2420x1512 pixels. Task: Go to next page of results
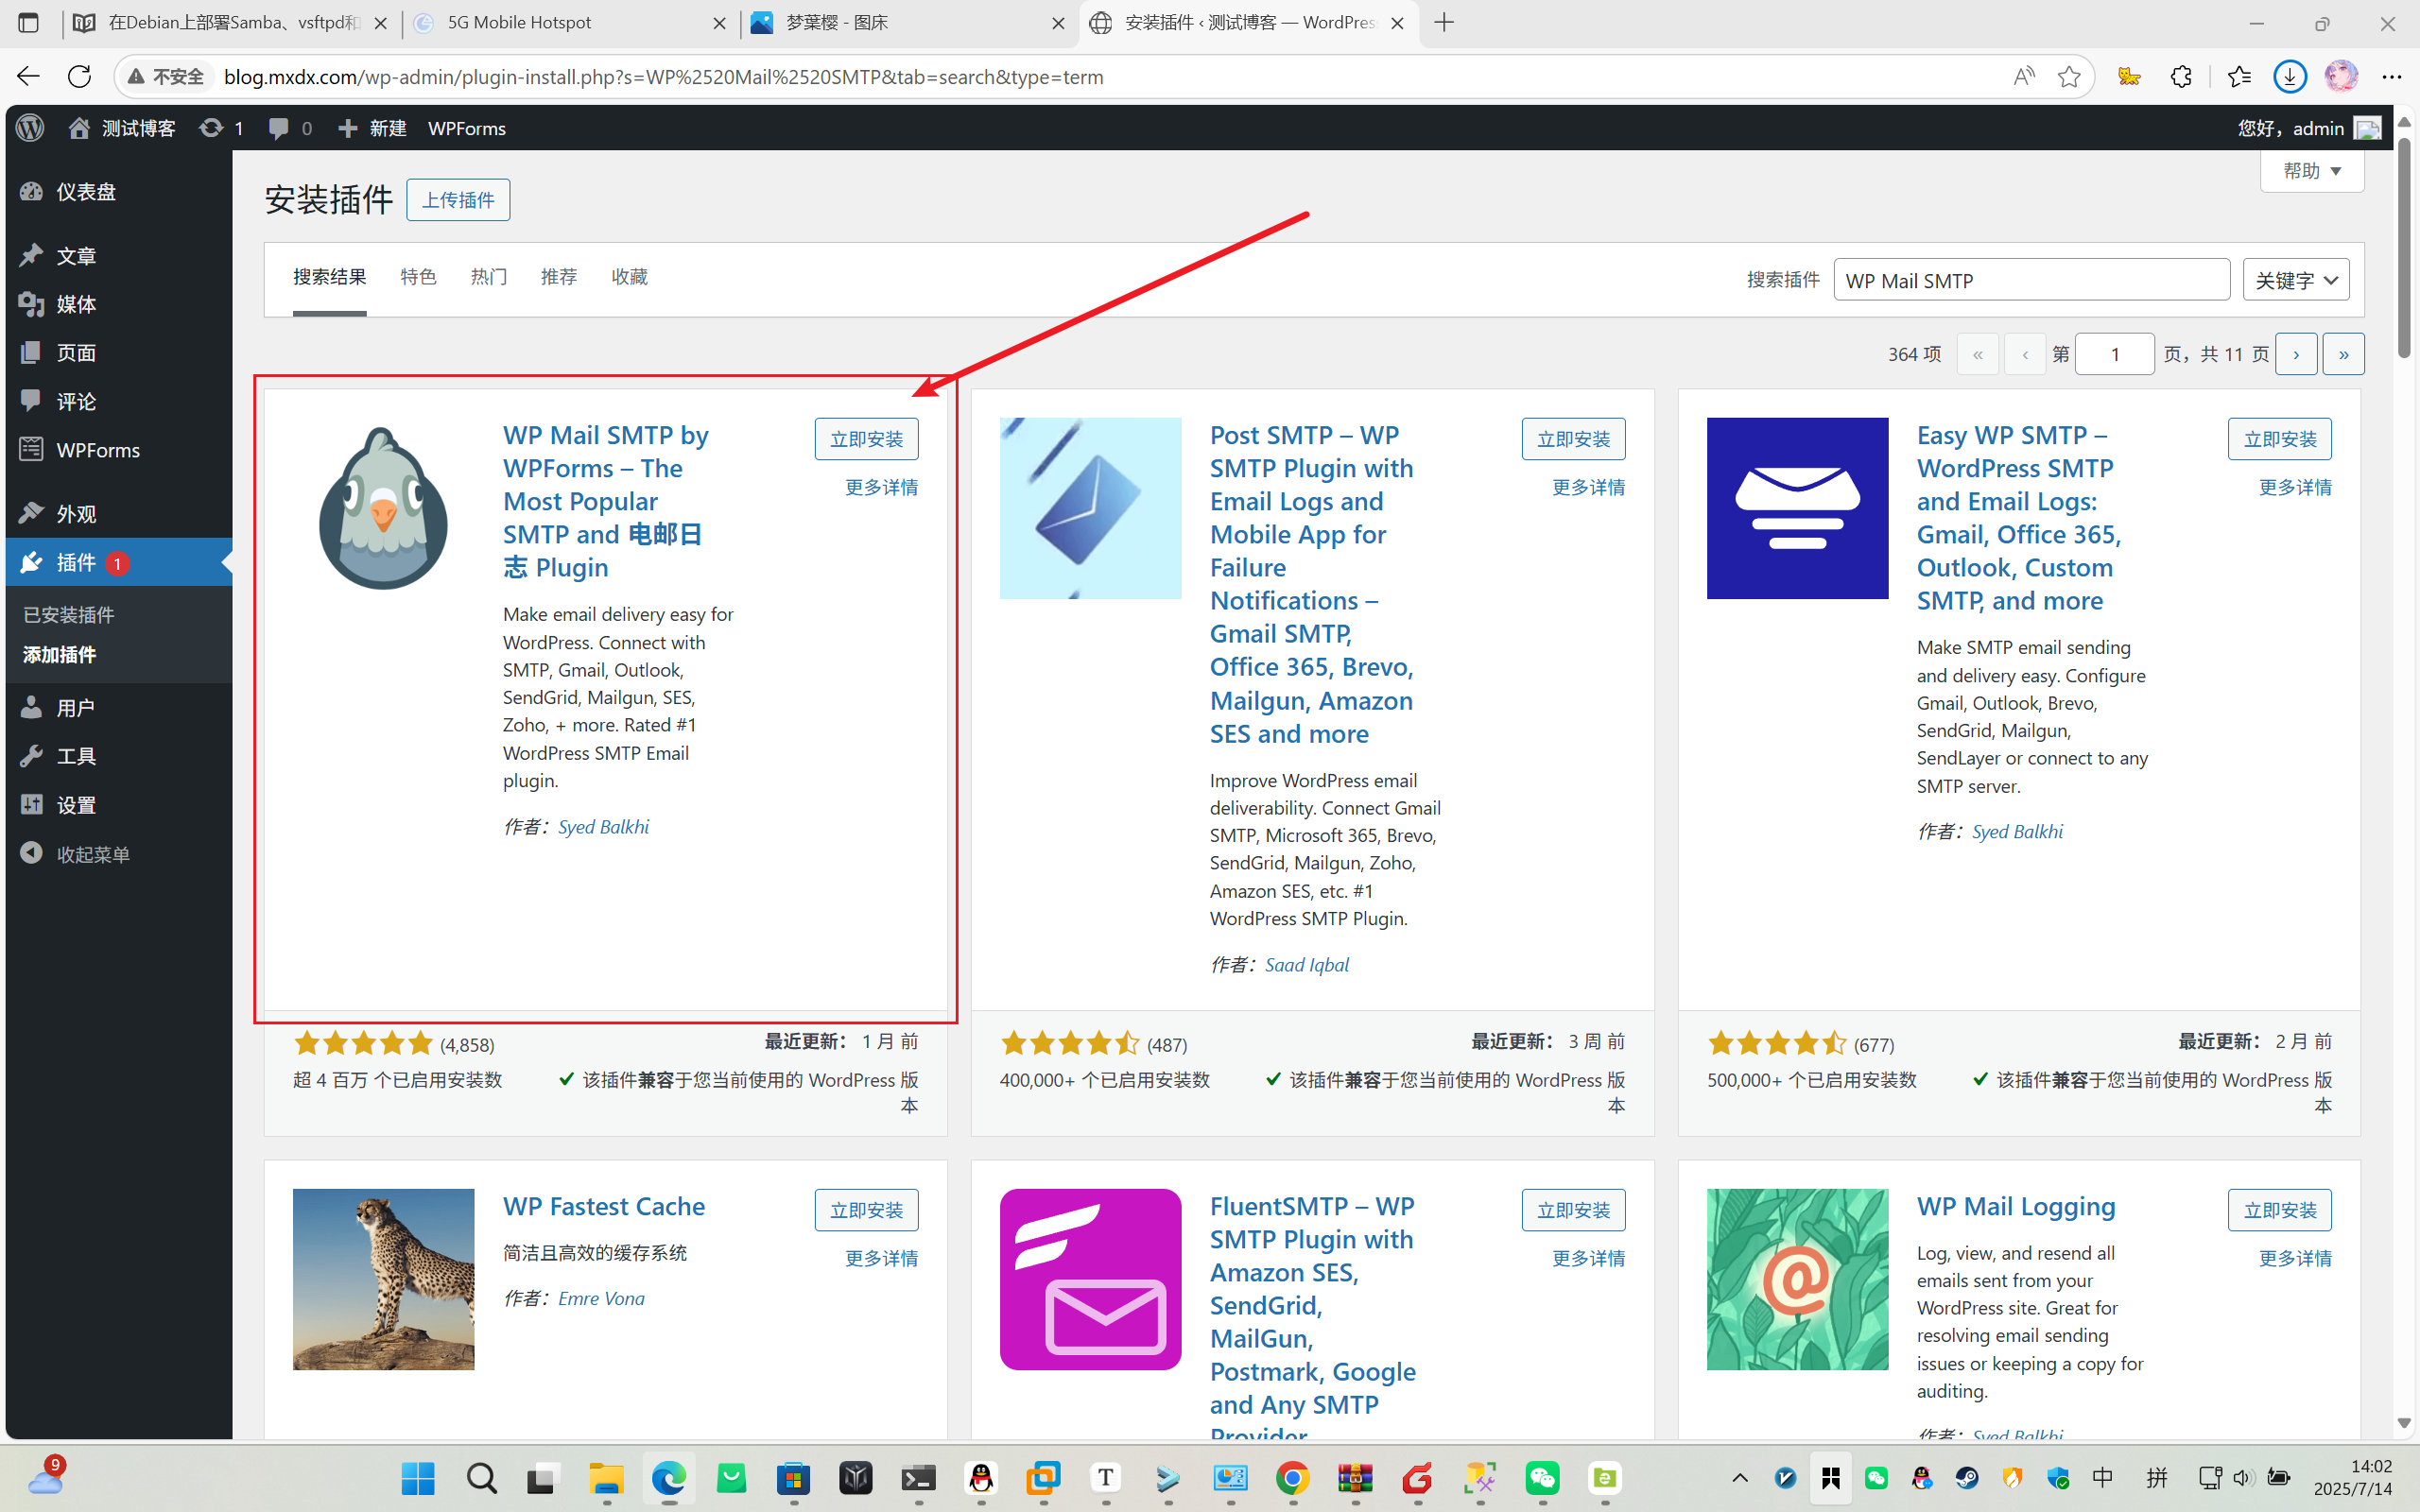[2295, 354]
